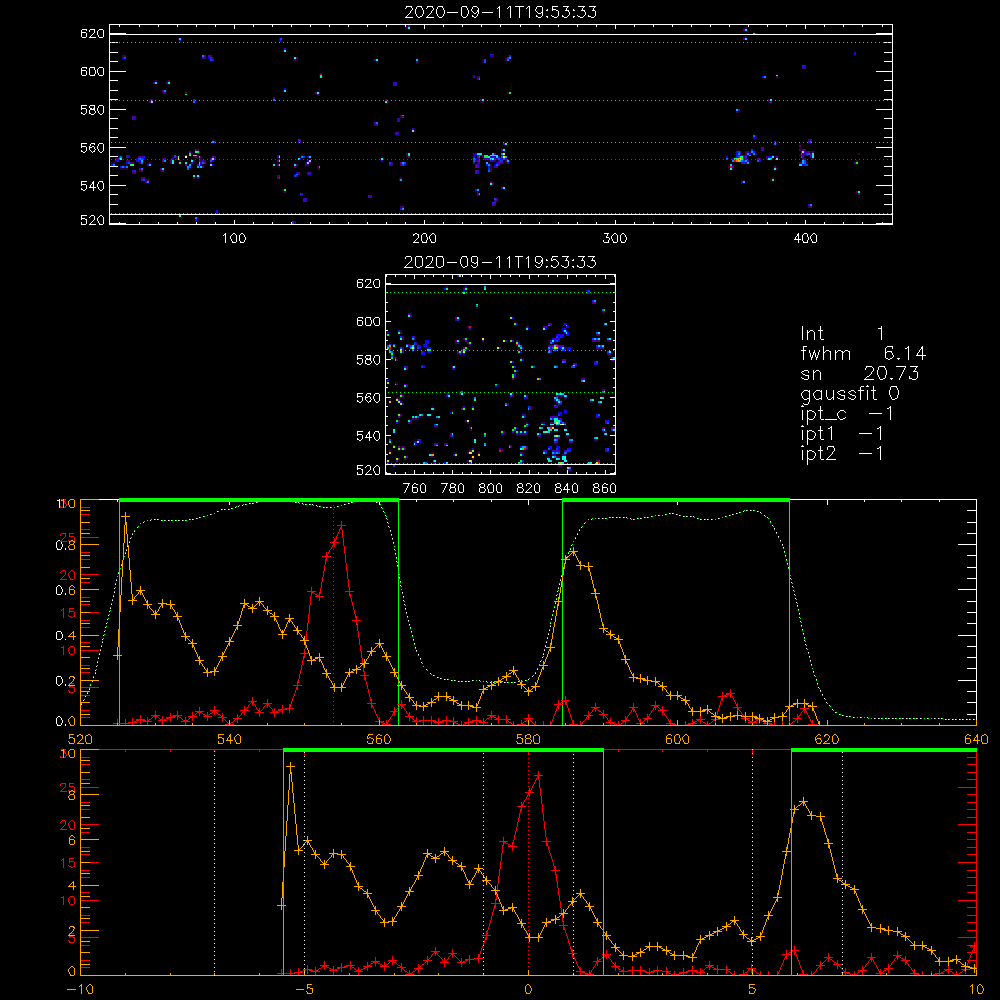Click x-axis label -10 on bottom plot
This screenshot has width=1000, height=1000.
coord(80,989)
